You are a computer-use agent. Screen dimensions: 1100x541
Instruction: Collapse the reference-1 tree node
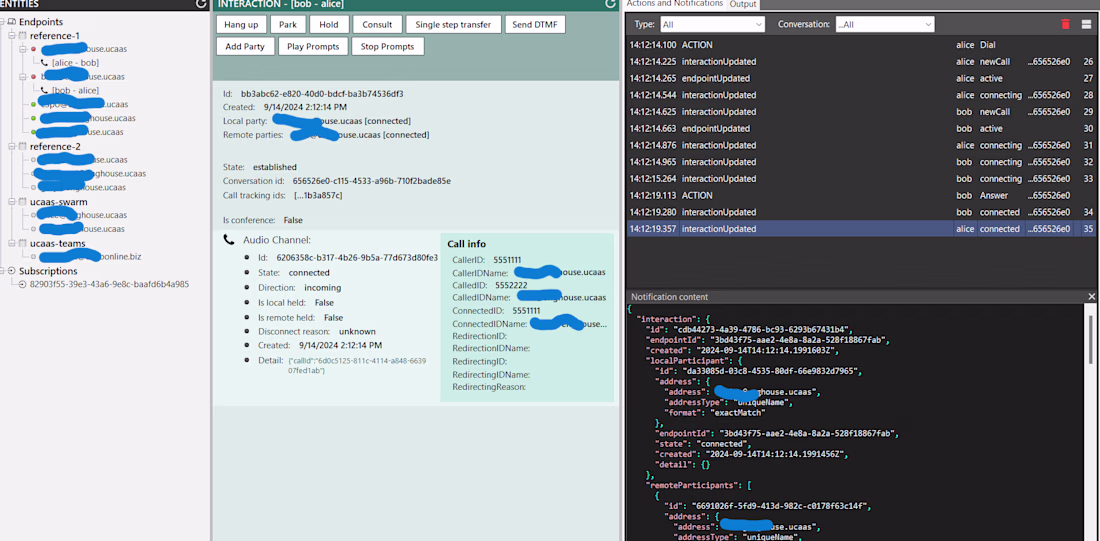11,36
